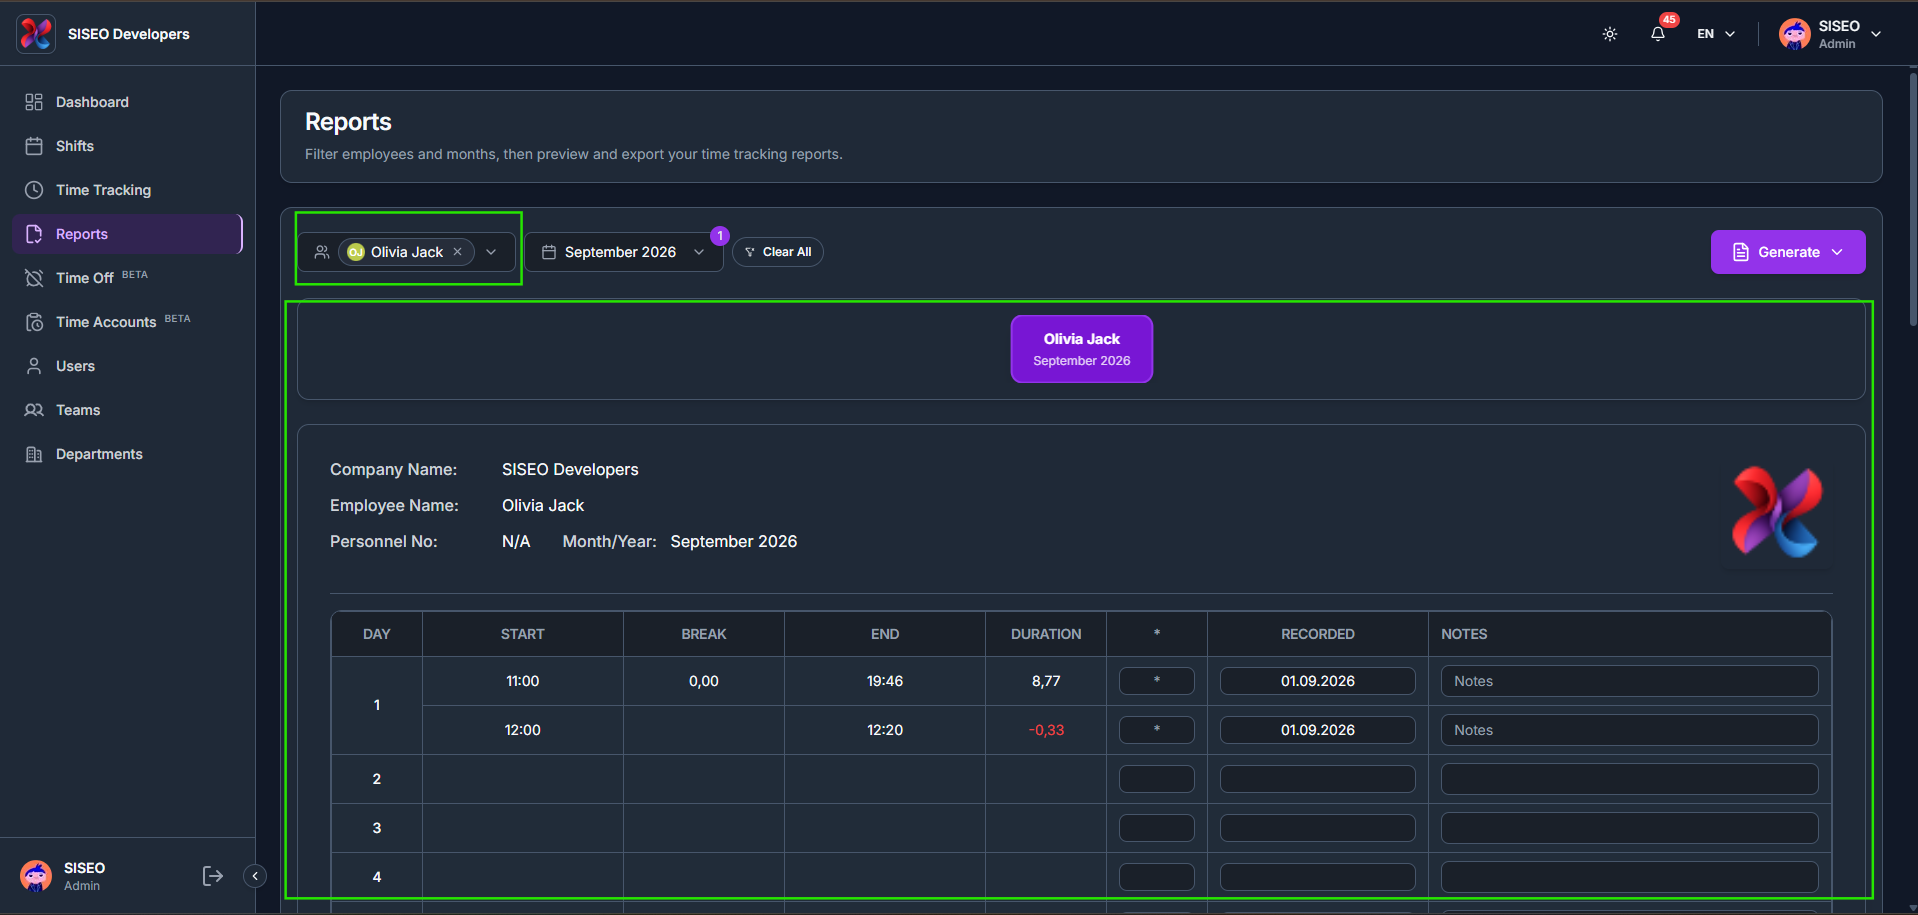This screenshot has width=1918, height=915.
Task: Click the Notes field in 12:00 row
Action: pos(1630,730)
